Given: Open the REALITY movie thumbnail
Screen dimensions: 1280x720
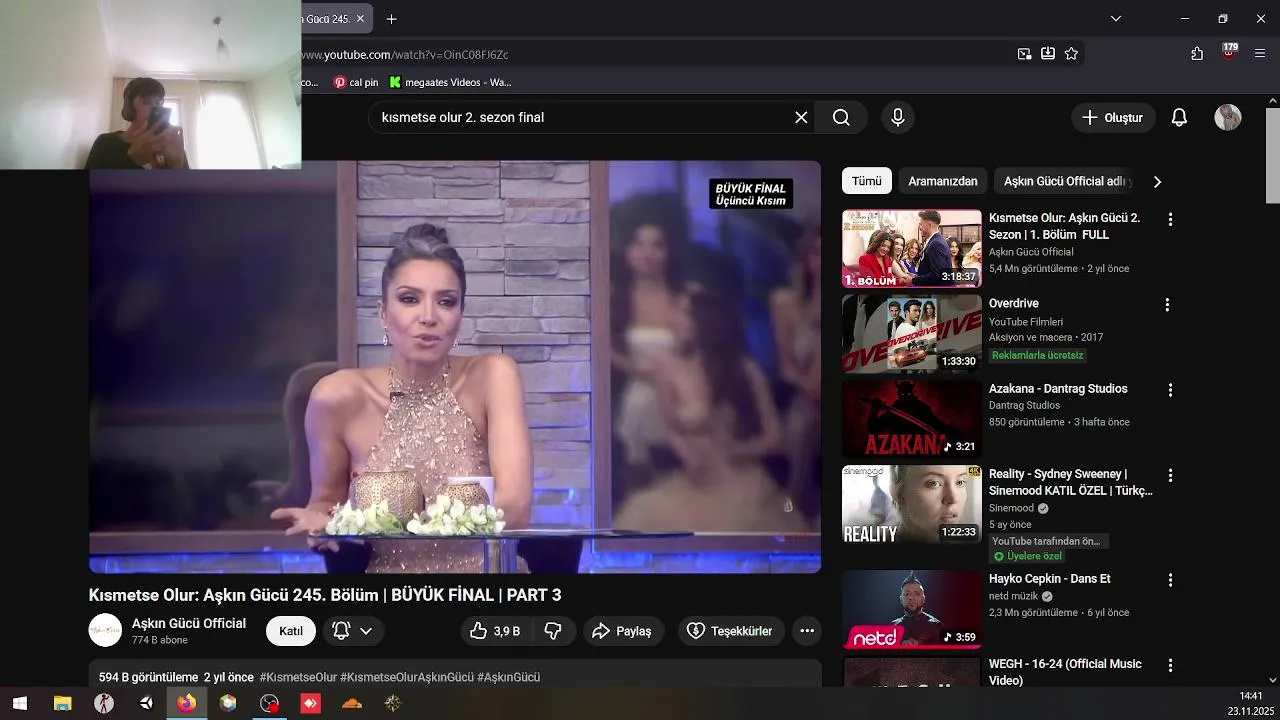Looking at the screenshot, I should [x=912, y=504].
